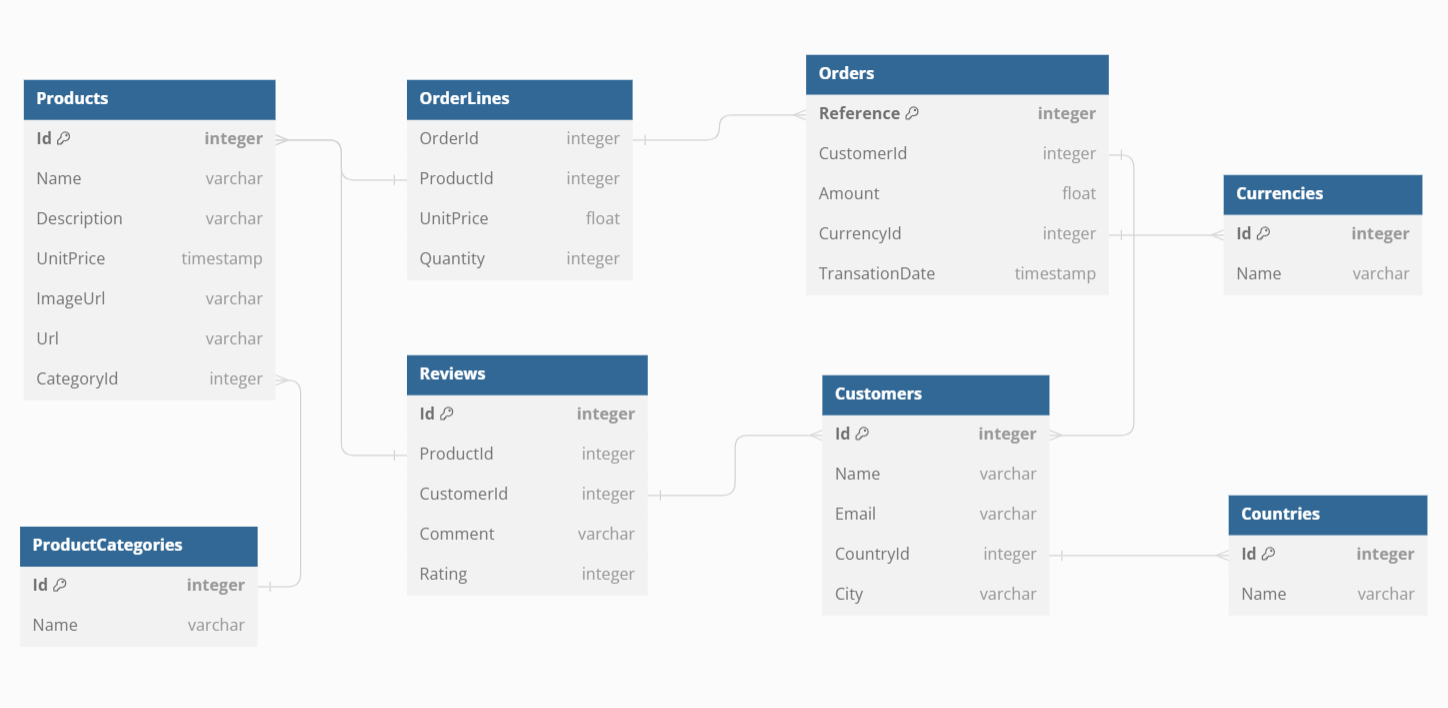The height and width of the screenshot is (708, 1448).
Task: Click the key icon in ProductCategories table
Action: [59, 585]
